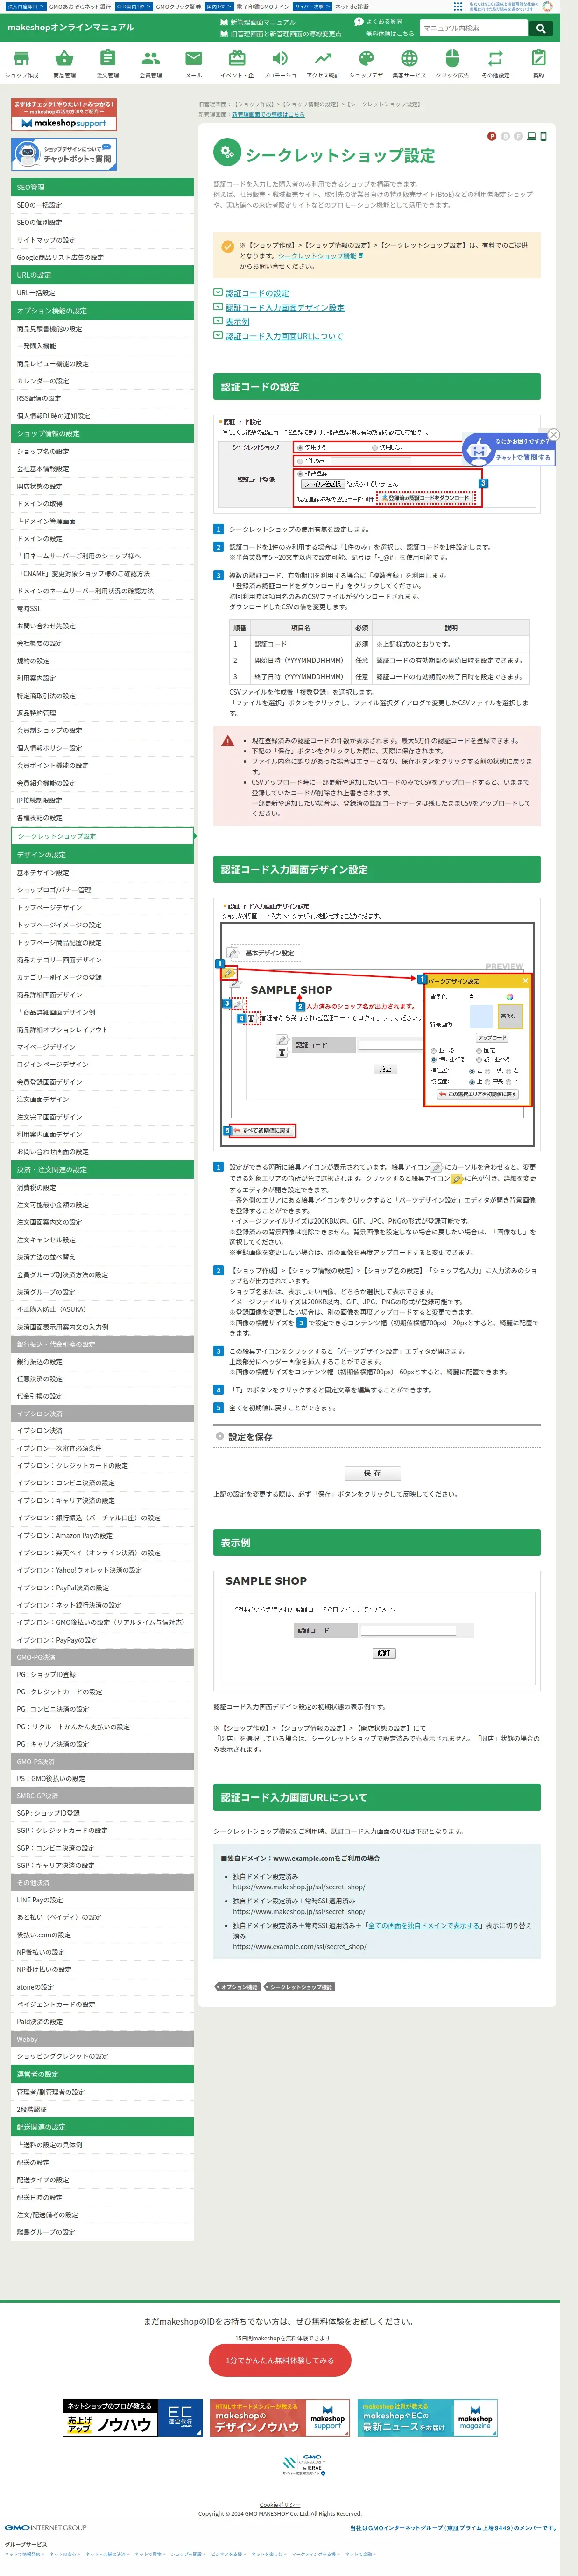Image resolution: width=578 pixels, height=2576 pixels.
Task: Open イプシロン：PayPay の設定 sidebar item
Action: click(102, 1640)
